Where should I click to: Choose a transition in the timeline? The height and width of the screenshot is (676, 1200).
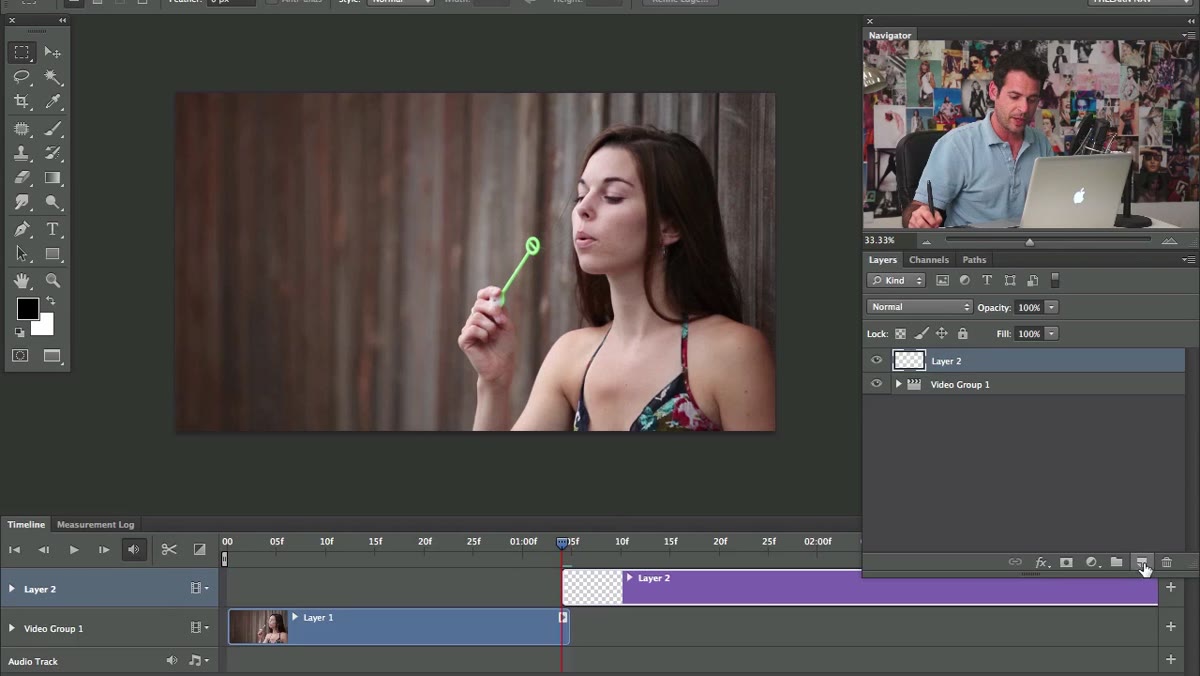[199, 549]
